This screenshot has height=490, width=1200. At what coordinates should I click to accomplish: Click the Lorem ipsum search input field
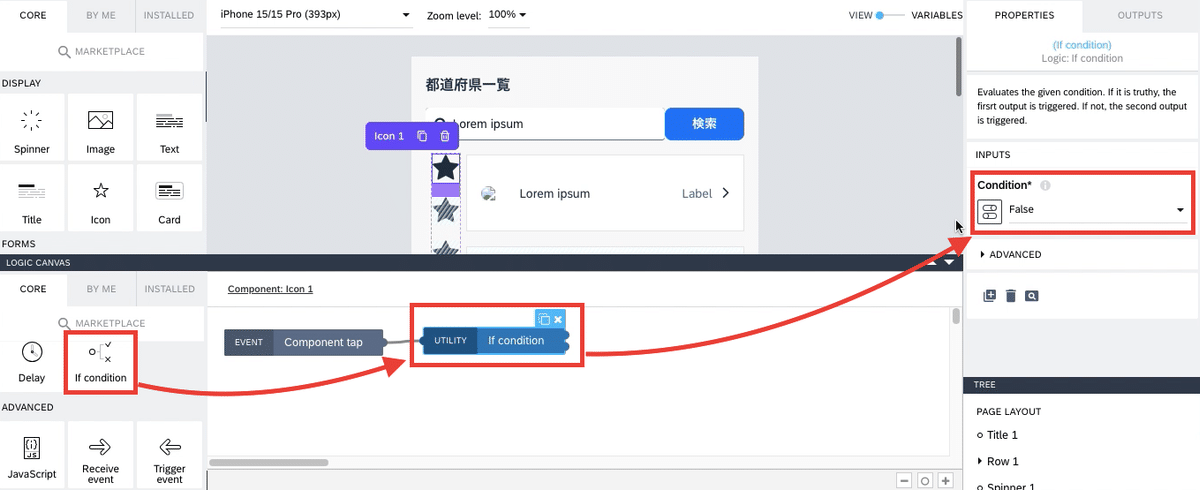546,124
